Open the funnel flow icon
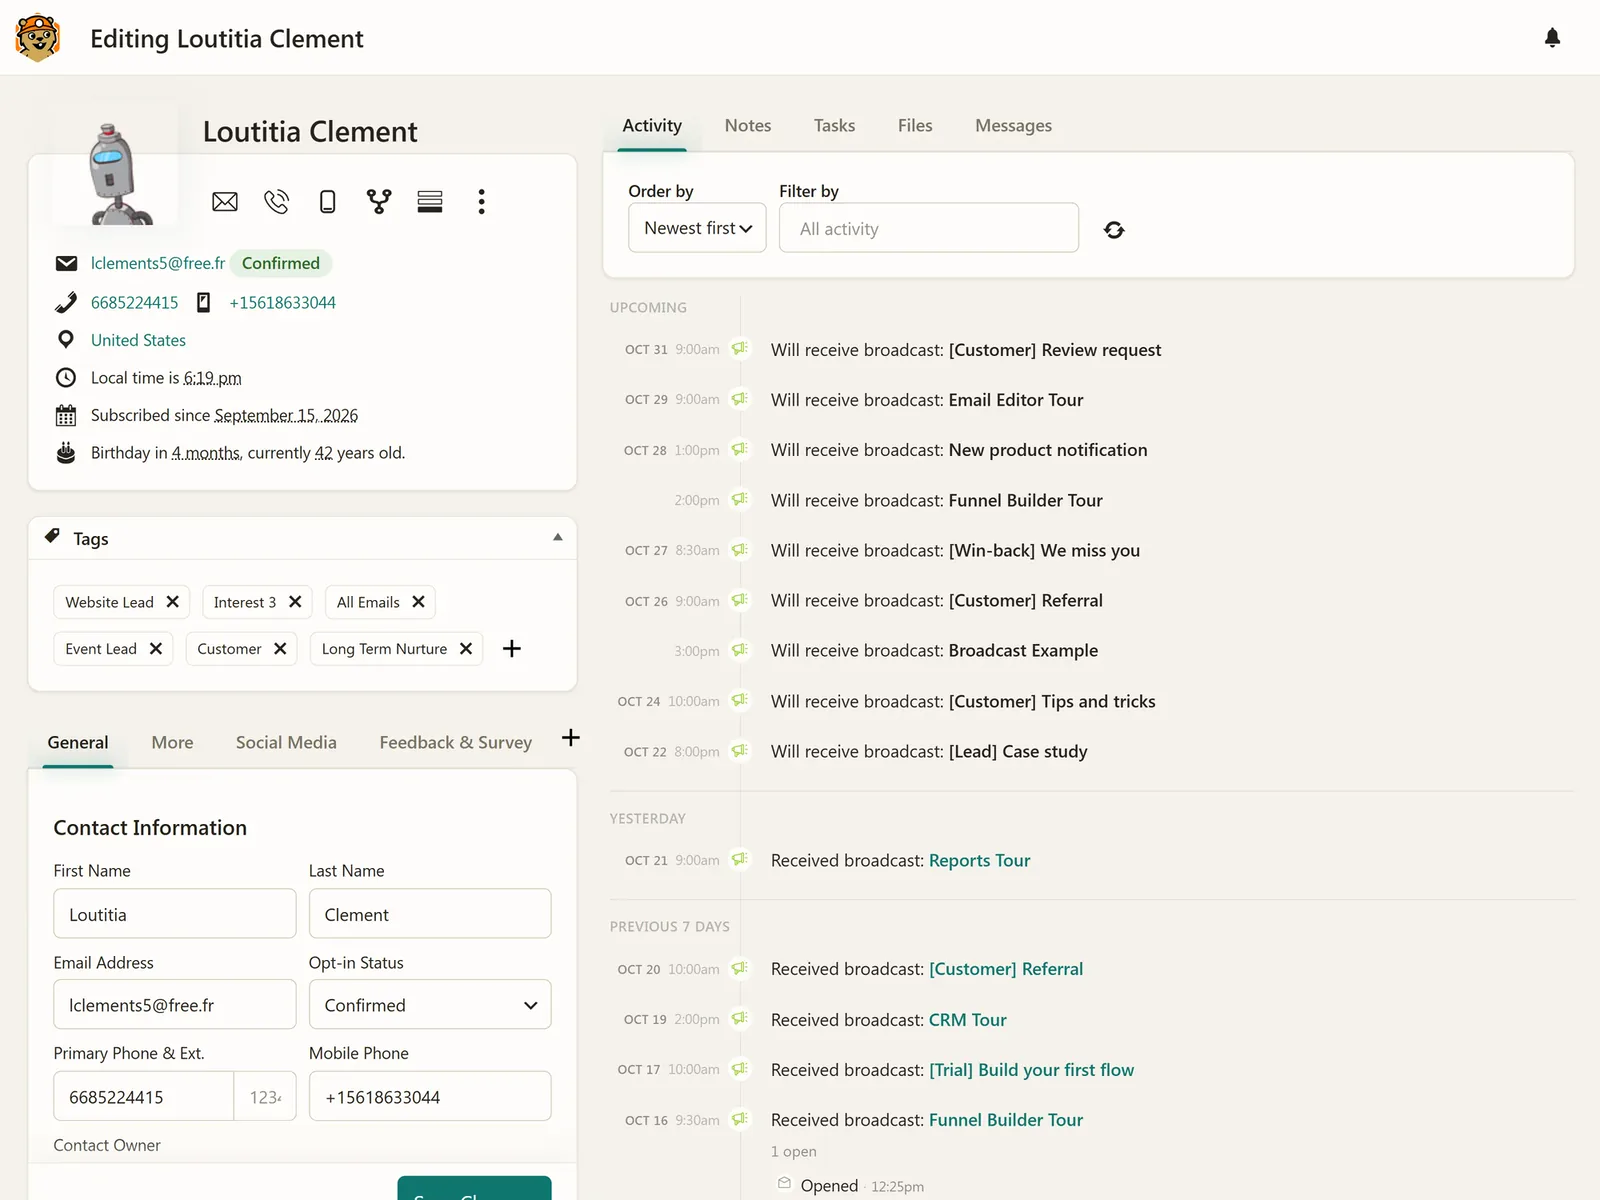 pos(379,202)
